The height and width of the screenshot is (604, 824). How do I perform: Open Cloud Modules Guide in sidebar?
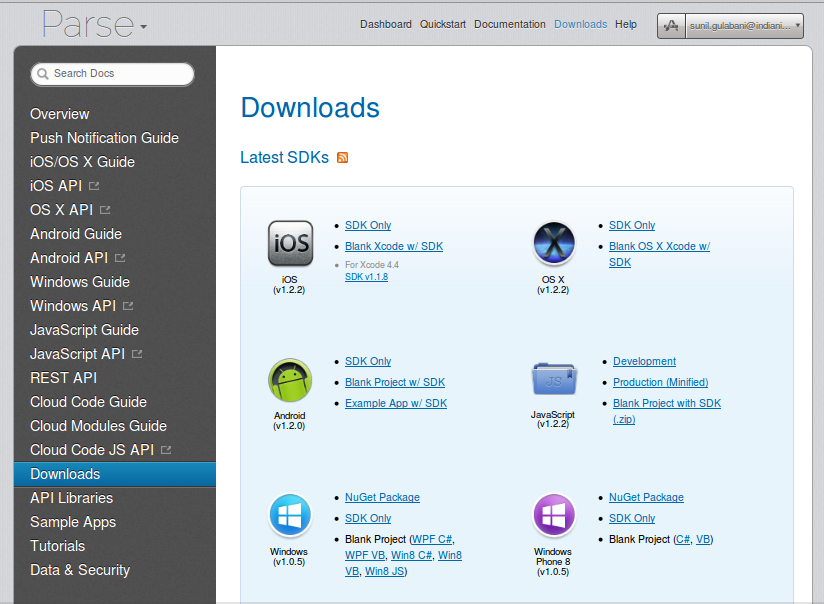(98, 426)
